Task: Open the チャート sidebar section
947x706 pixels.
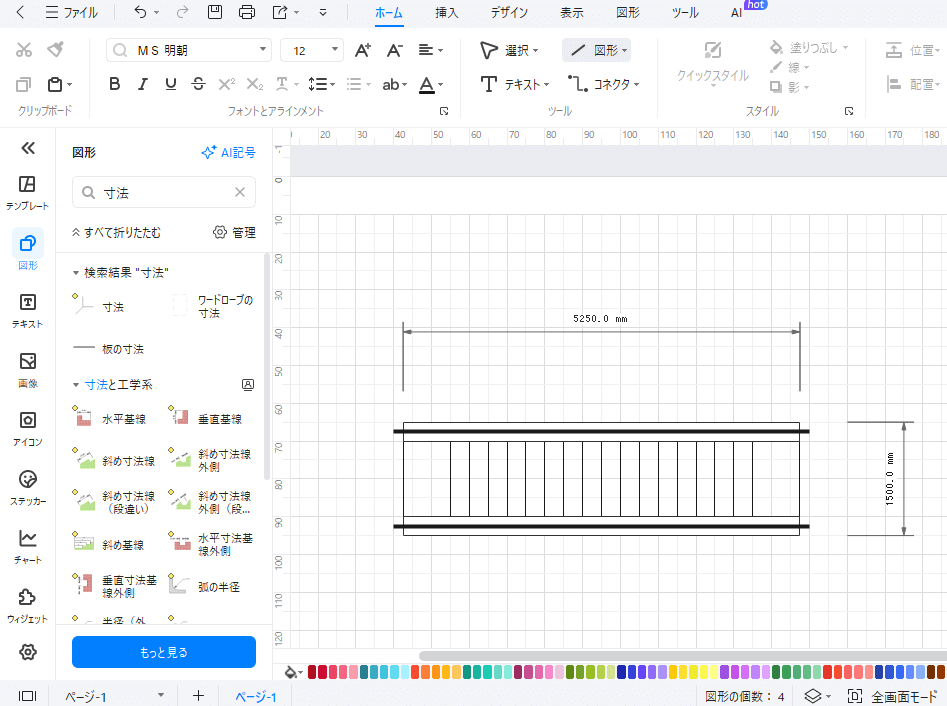Action: (x=27, y=547)
